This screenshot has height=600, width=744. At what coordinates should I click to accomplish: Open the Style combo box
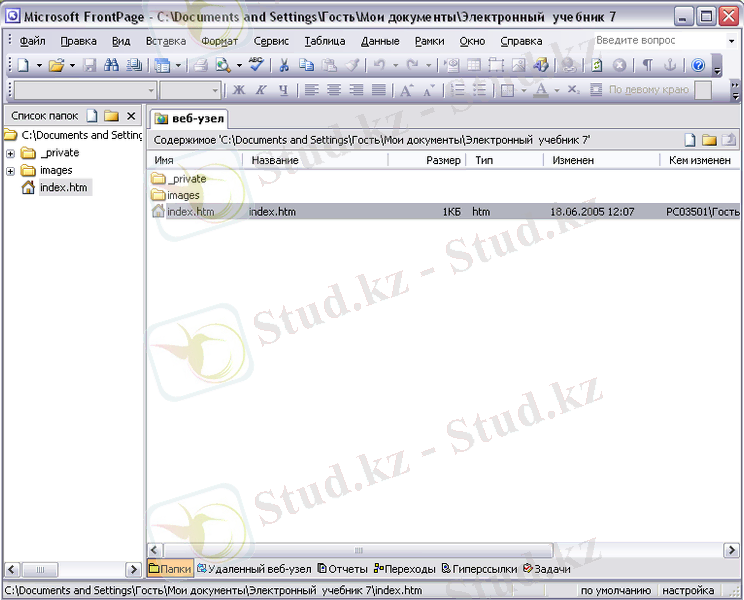[x=85, y=90]
